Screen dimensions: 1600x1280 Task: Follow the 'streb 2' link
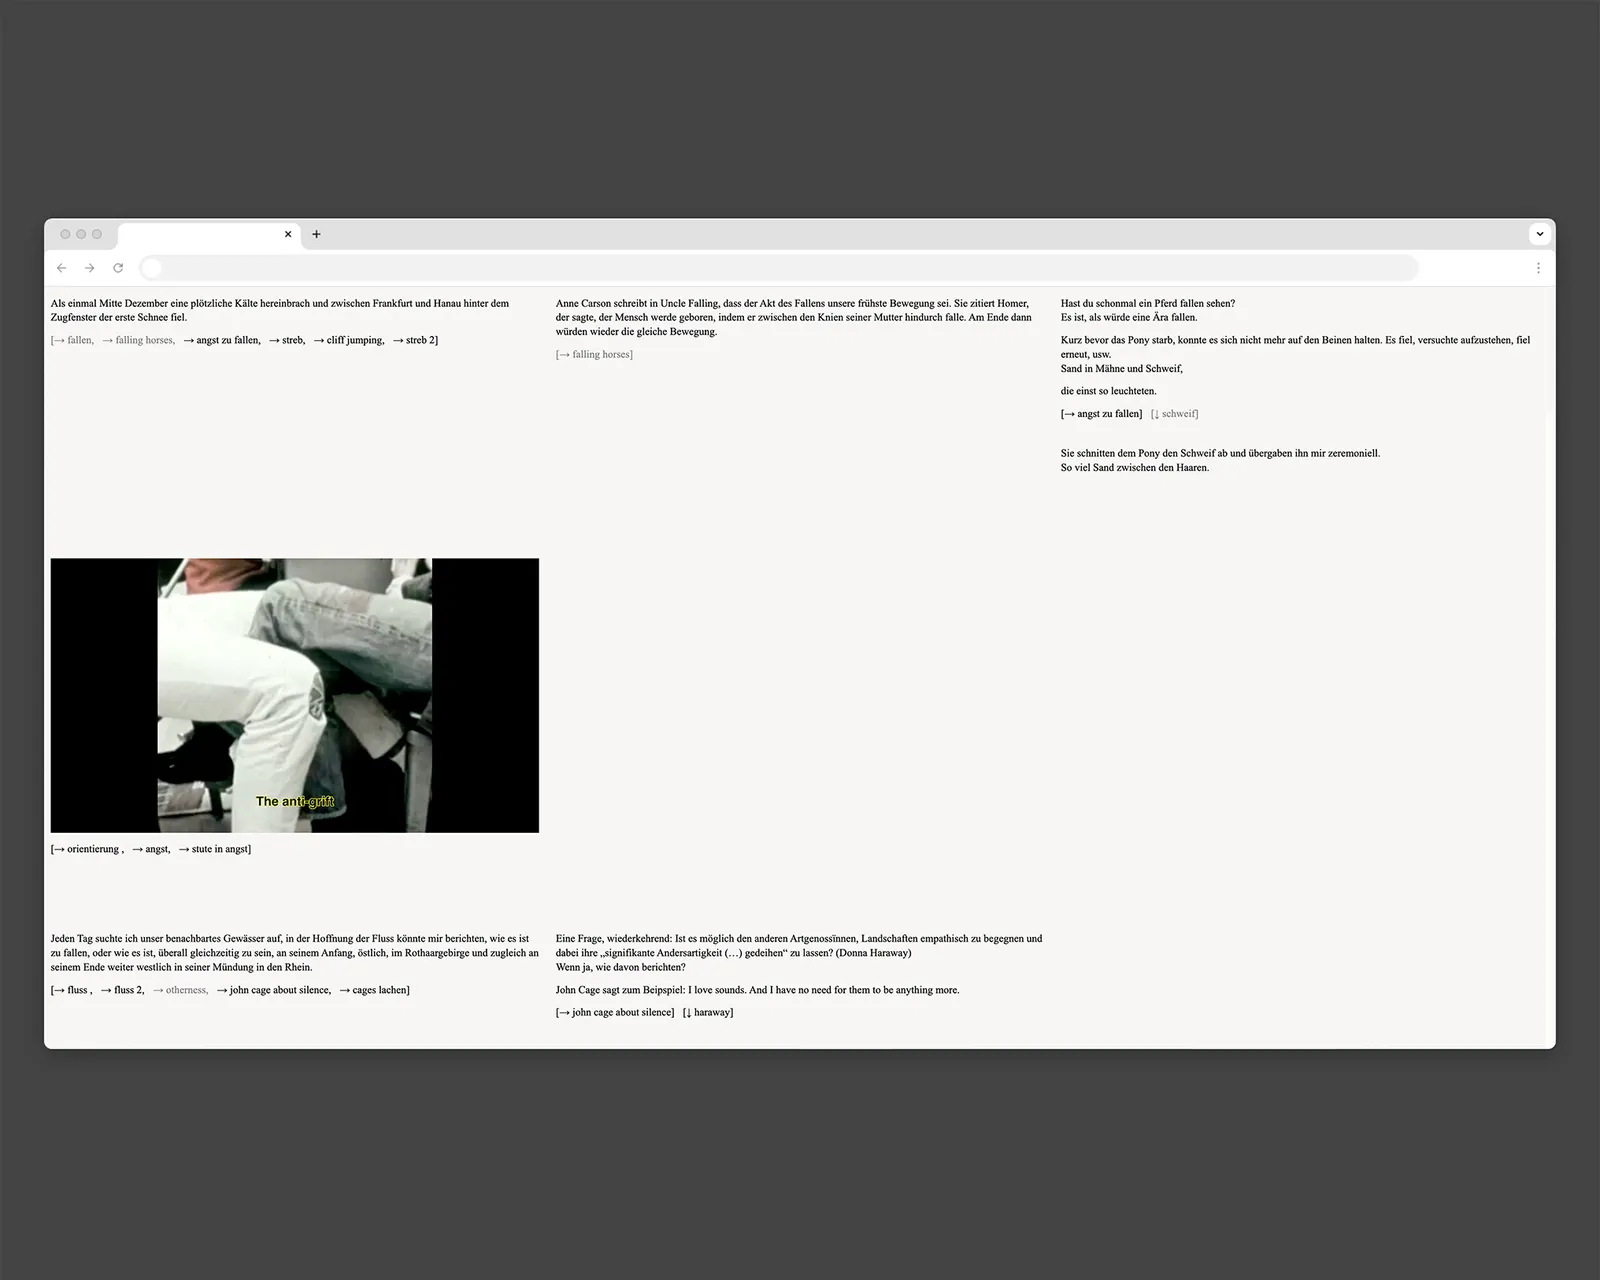tap(420, 340)
